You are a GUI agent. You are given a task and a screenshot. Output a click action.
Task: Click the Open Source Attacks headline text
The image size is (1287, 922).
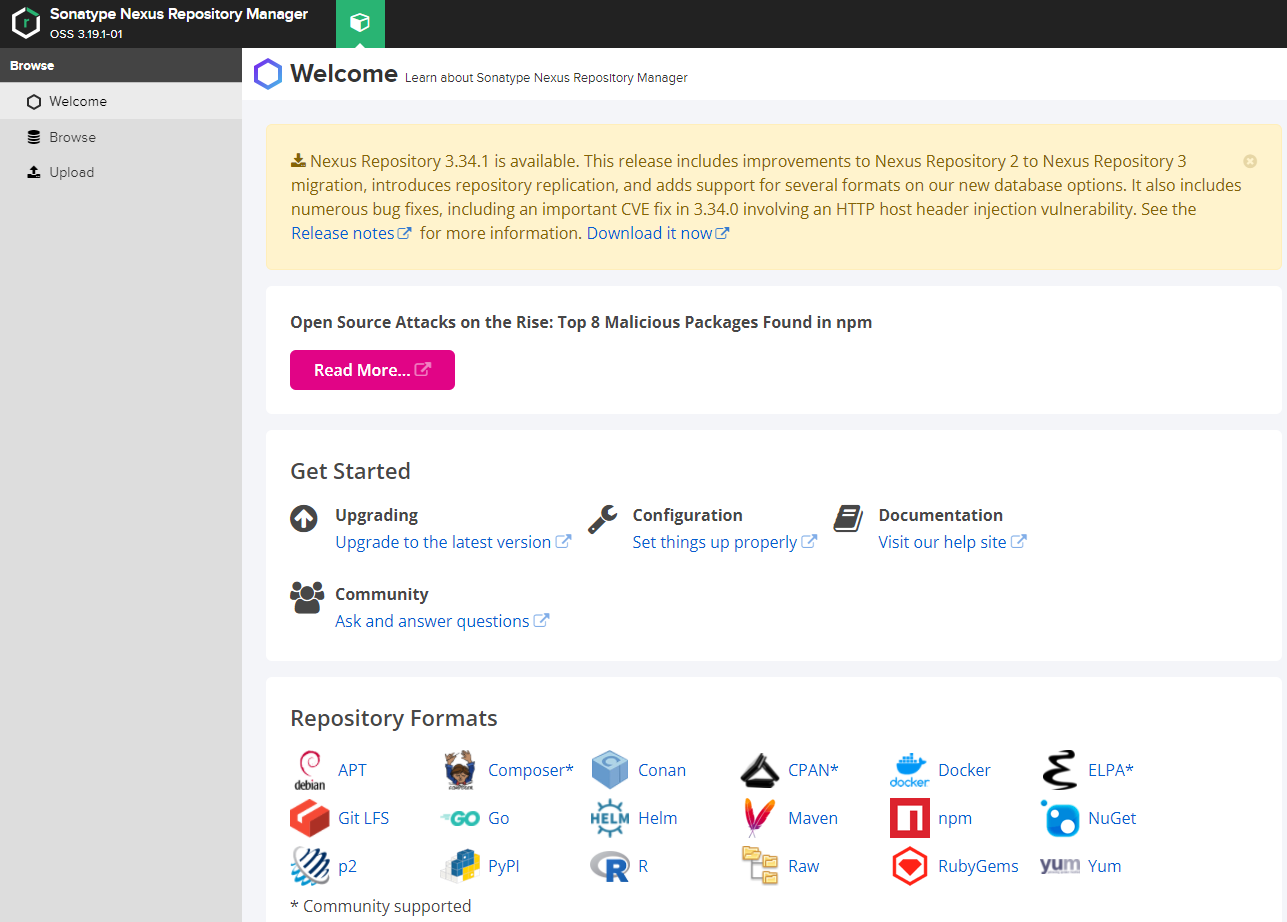[581, 322]
